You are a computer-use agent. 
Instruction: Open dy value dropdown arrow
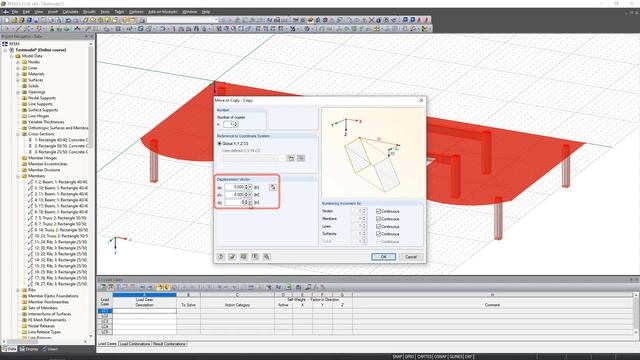(250, 195)
